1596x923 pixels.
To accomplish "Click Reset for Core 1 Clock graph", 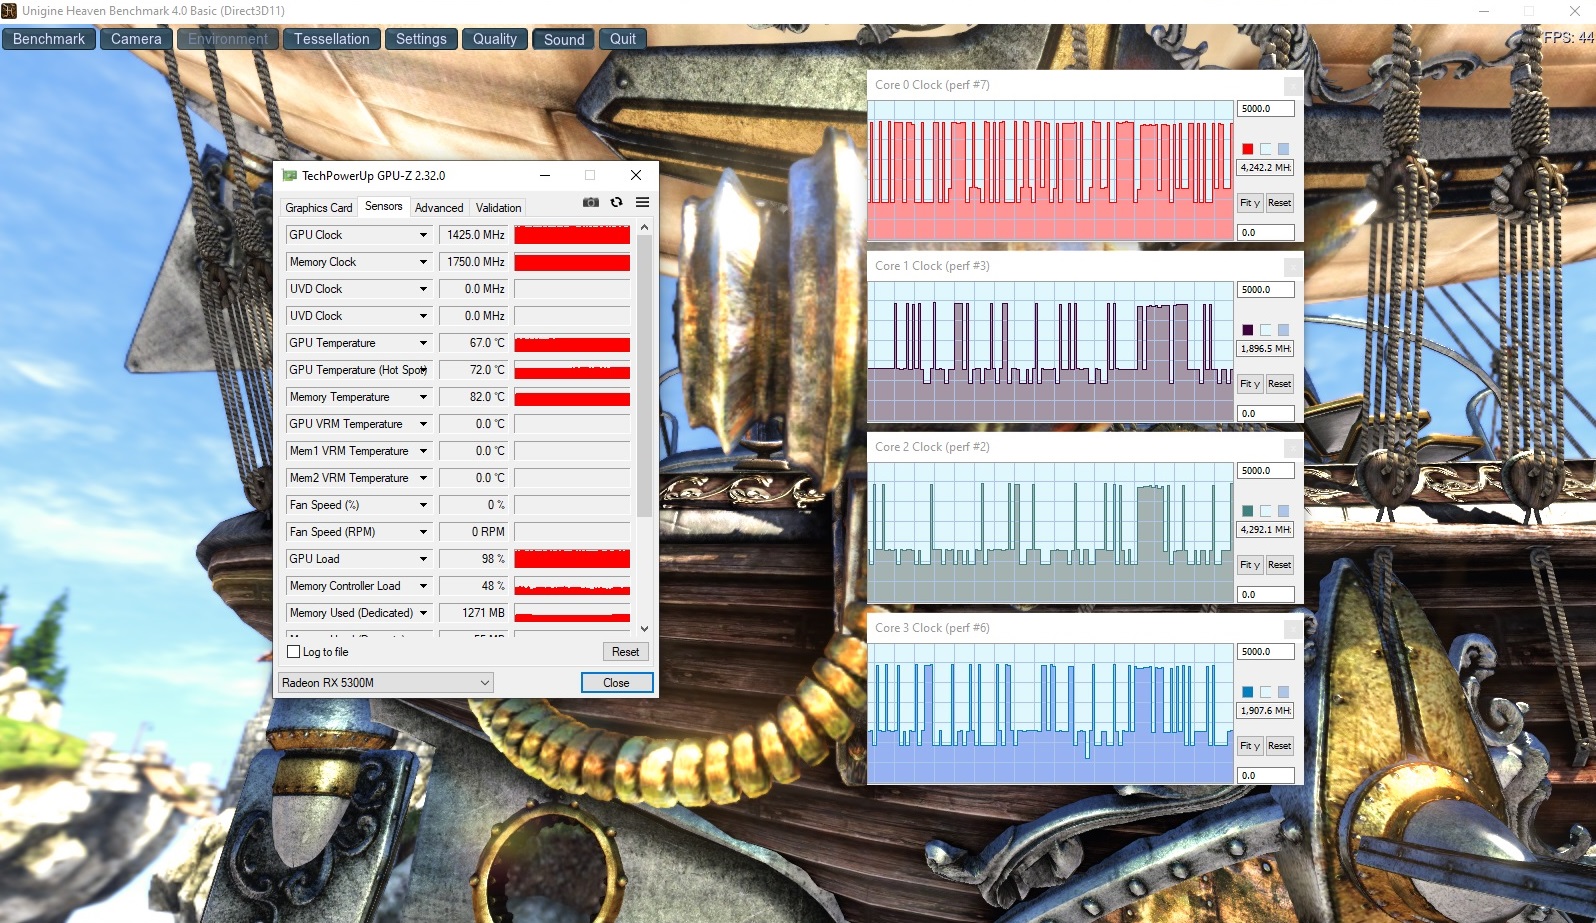I will tap(1280, 384).
